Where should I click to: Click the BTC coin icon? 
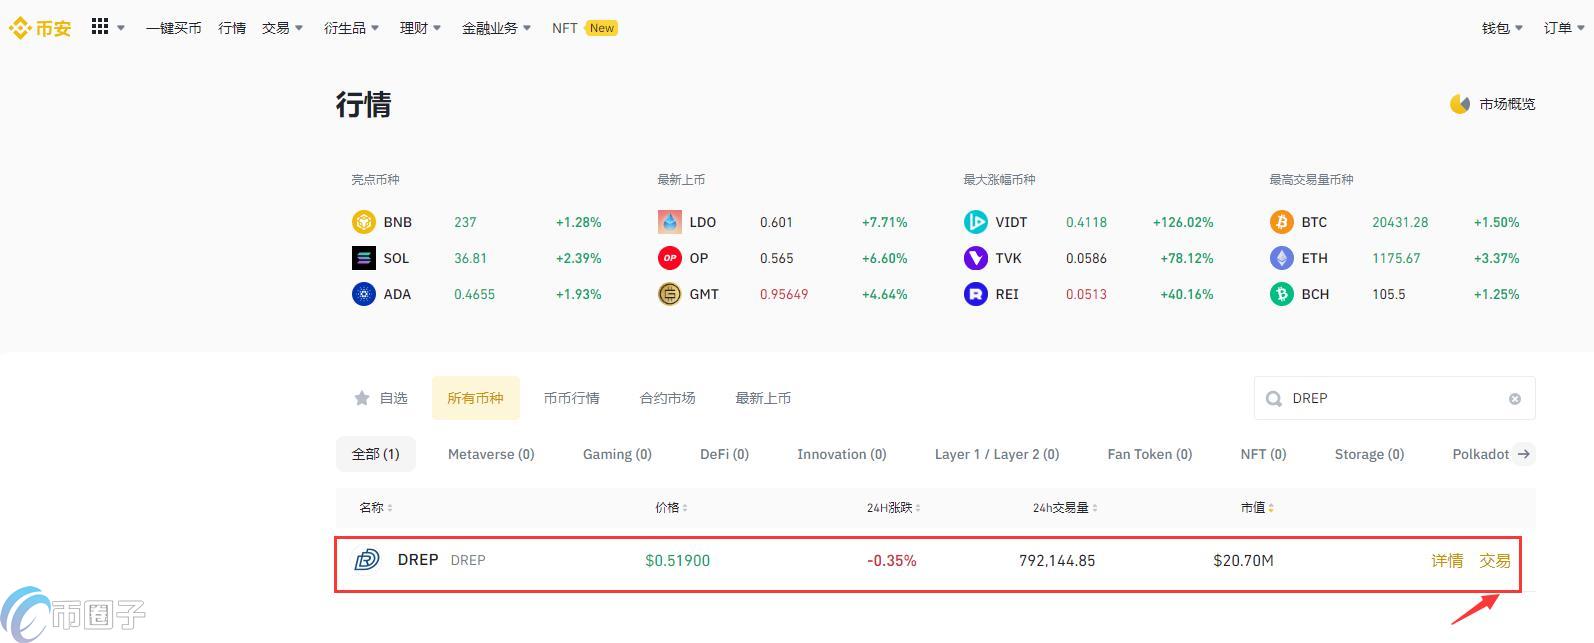click(1281, 222)
